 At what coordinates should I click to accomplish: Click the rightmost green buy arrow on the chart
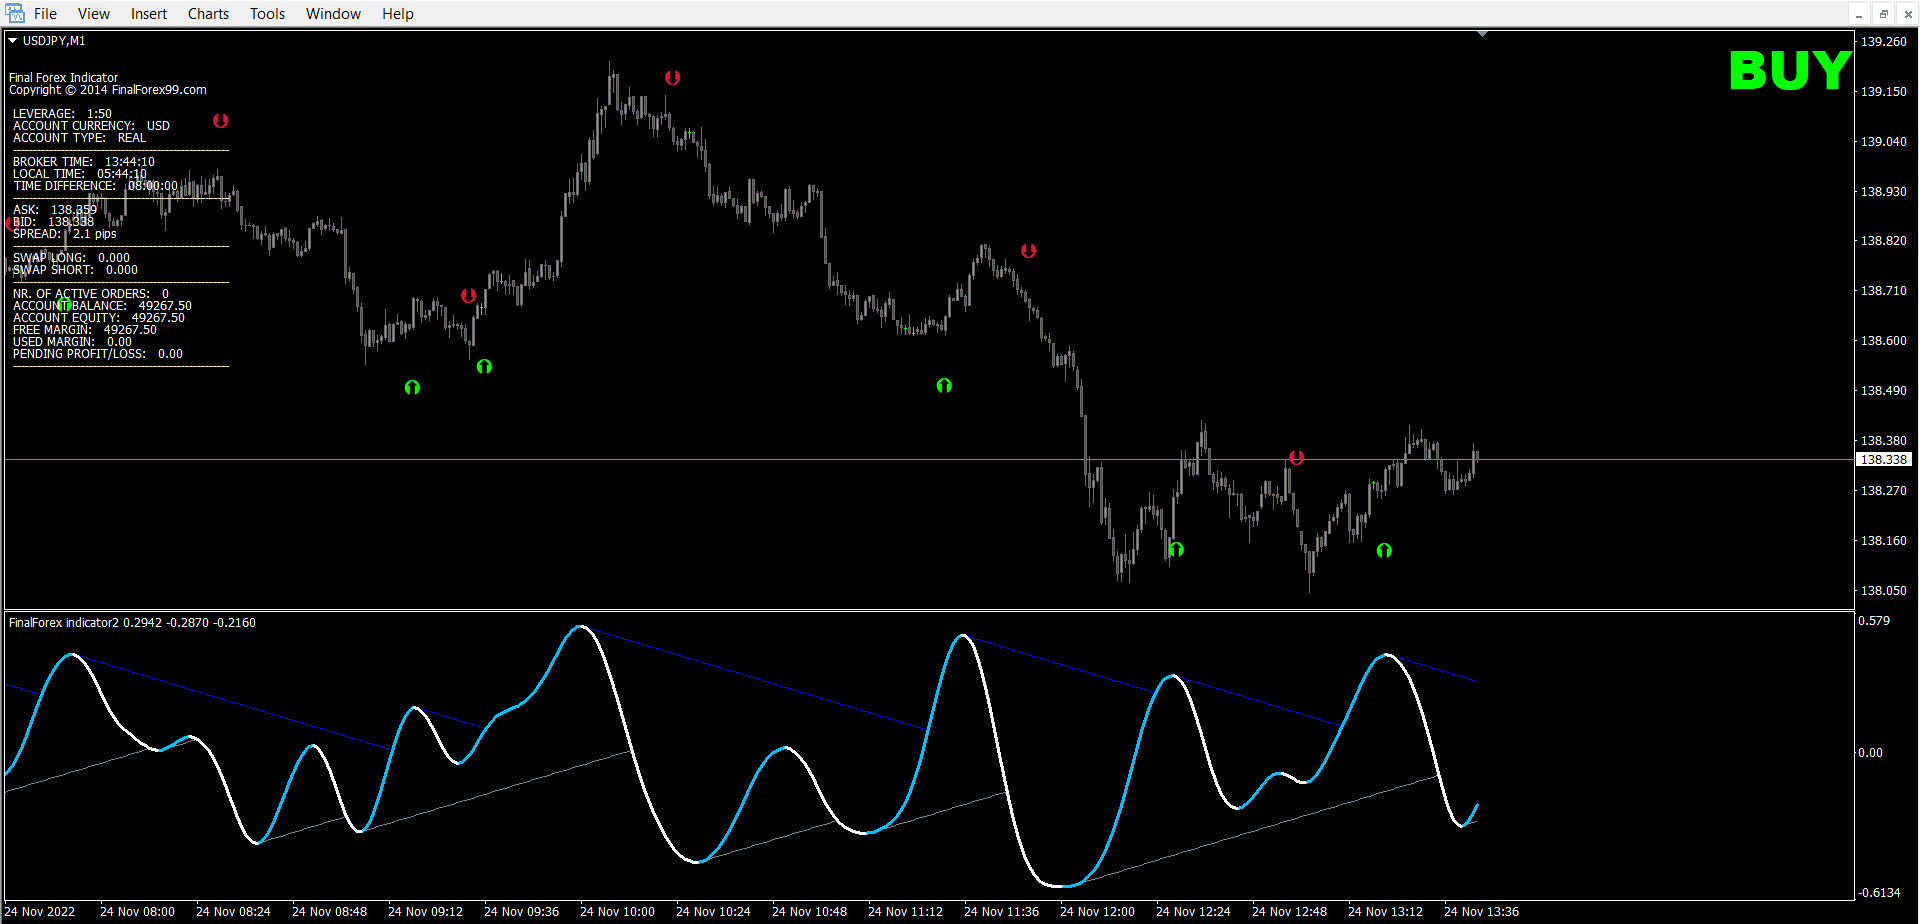(x=1384, y=551)
